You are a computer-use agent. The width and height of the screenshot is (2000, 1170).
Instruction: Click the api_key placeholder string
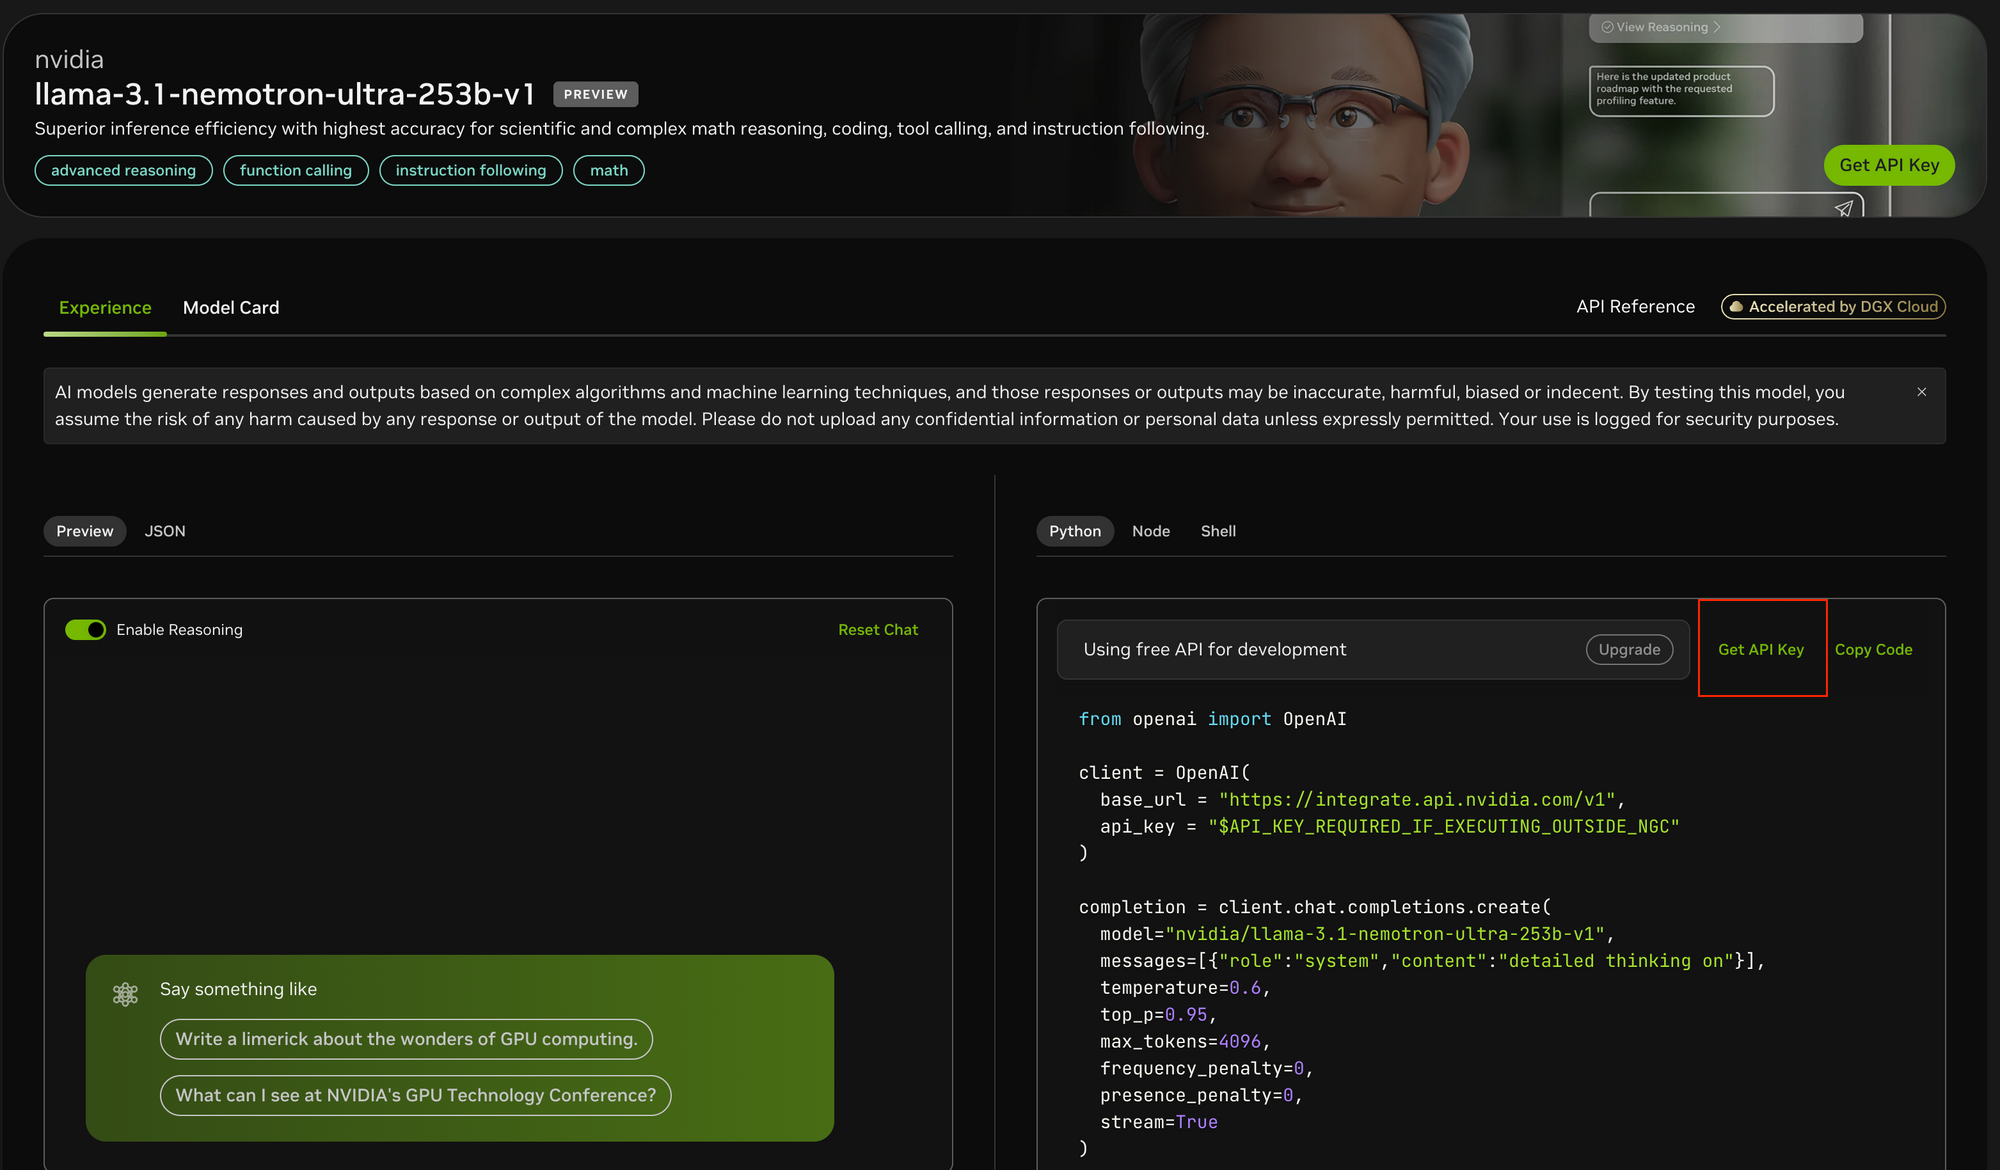[x=1444, y=827]
